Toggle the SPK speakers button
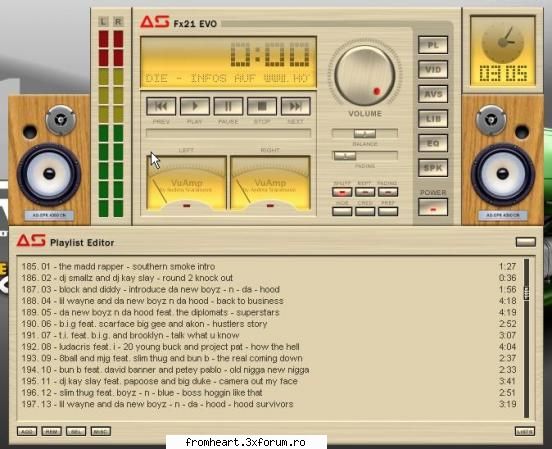 (433, 168)
